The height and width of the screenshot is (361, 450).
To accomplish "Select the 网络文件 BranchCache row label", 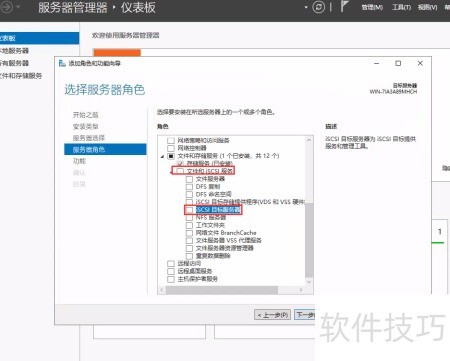I will [x=226, y=233].
